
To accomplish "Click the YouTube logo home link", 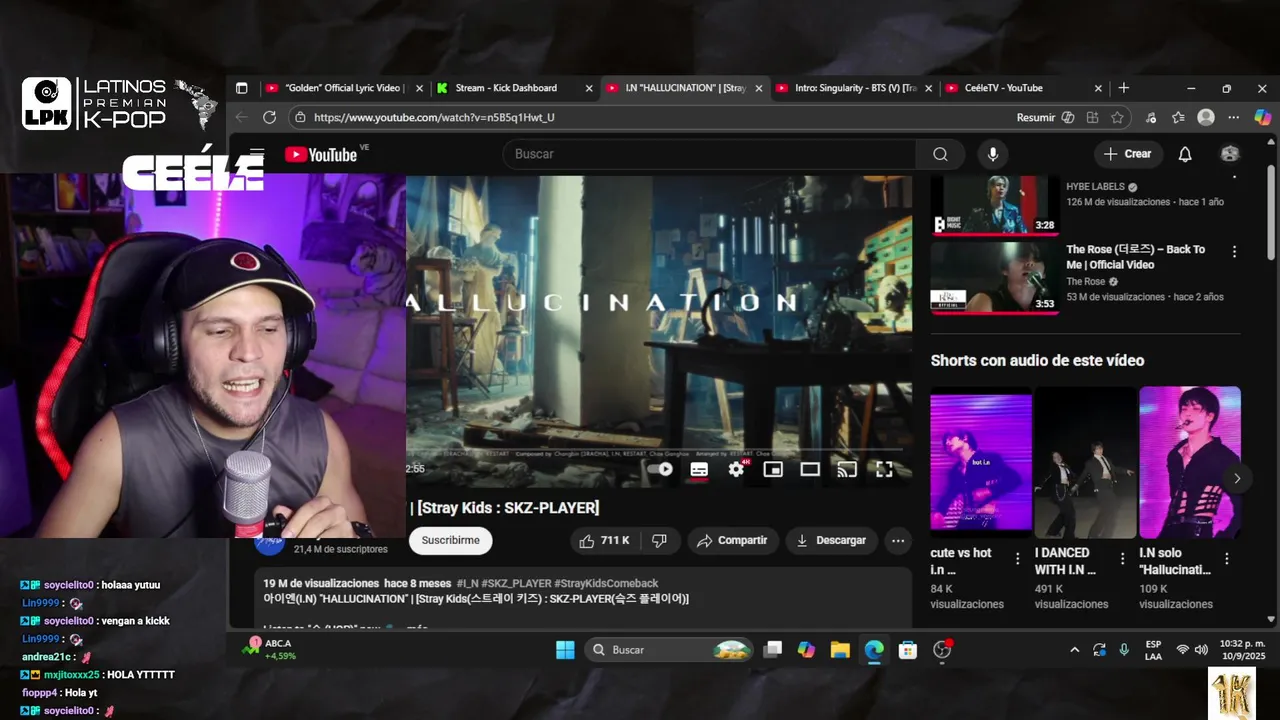I will [320, 154].
